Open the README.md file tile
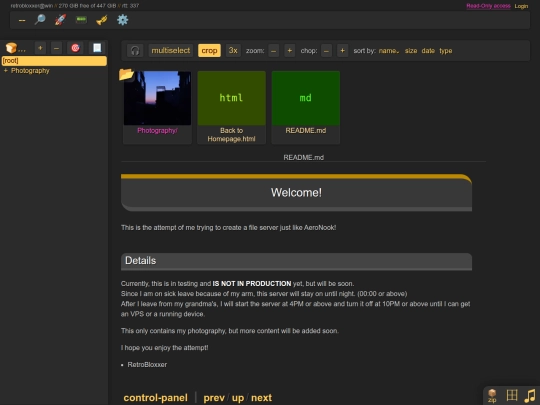Image resolution: width=540 pixels, height=405 pixels. coord(306,107)
